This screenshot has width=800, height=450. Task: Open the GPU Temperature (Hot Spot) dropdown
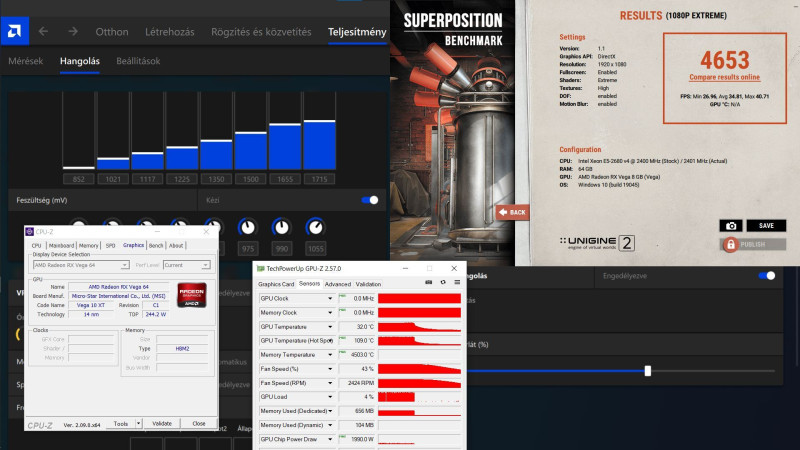tap(330, 341)
